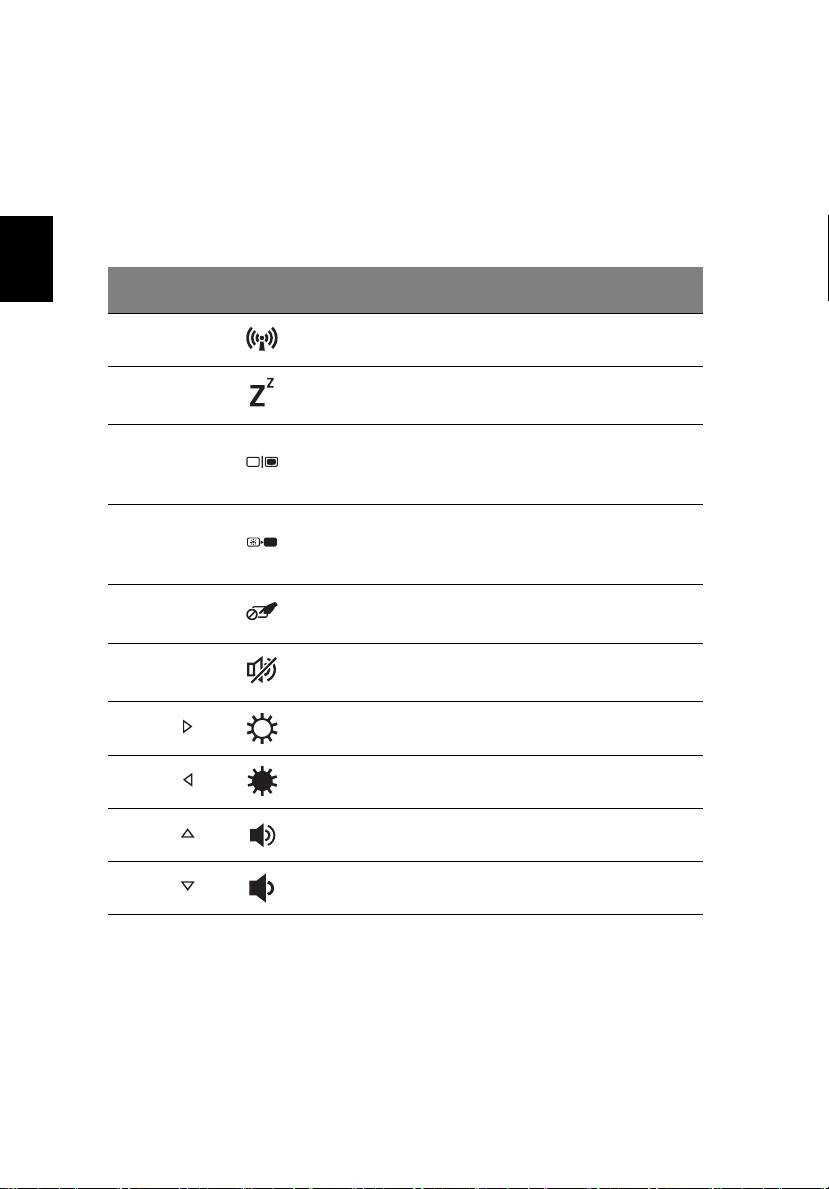Click the left-pointing triangle arrow
This screenshot has width=829, height=1189.
187,780
